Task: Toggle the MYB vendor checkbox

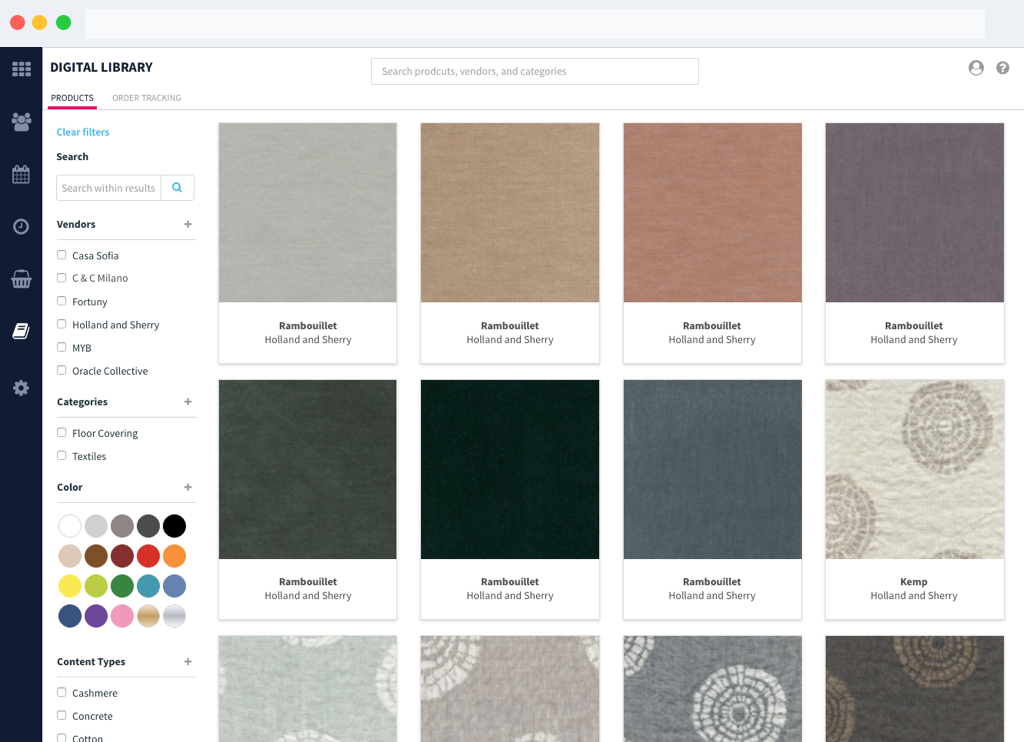Action: tap(61, 347)
